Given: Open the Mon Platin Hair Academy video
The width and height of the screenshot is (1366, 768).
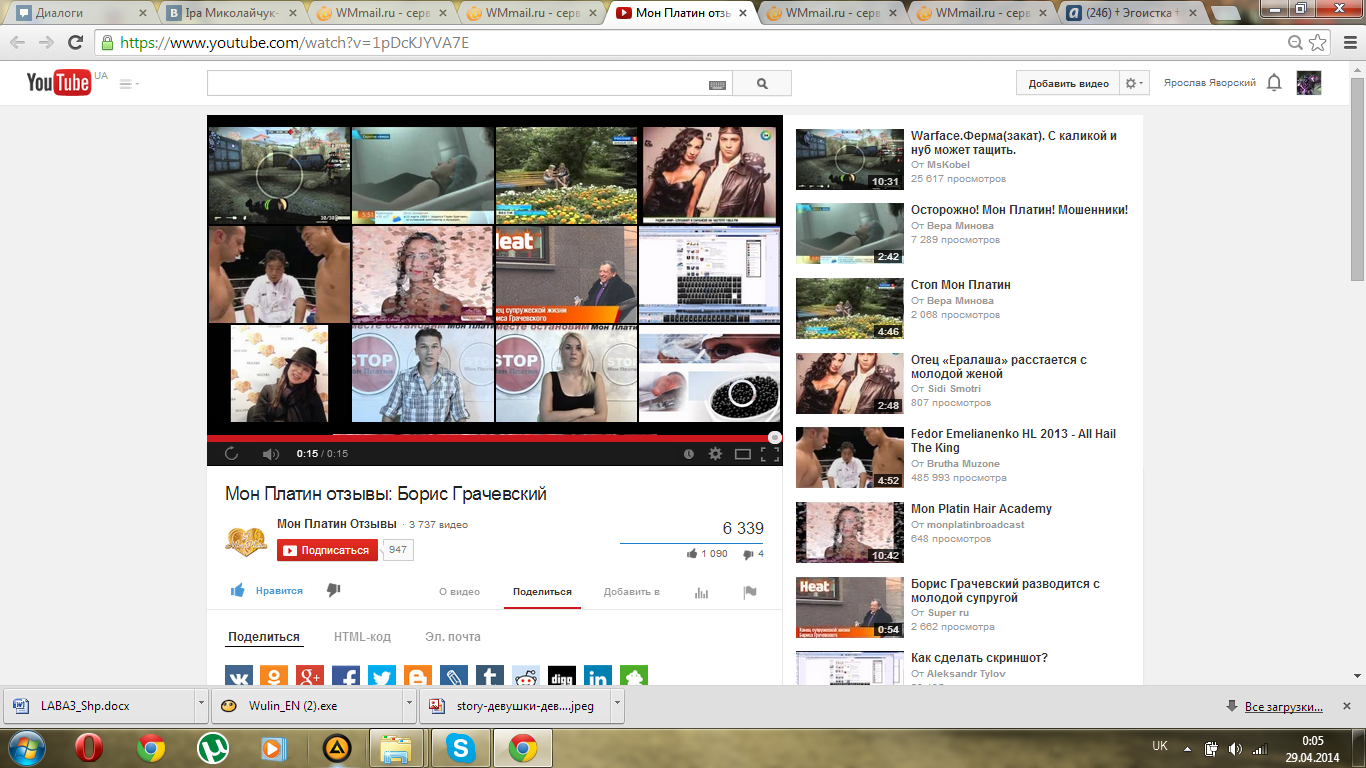Looking at the screenshot, I should point(981,509).
